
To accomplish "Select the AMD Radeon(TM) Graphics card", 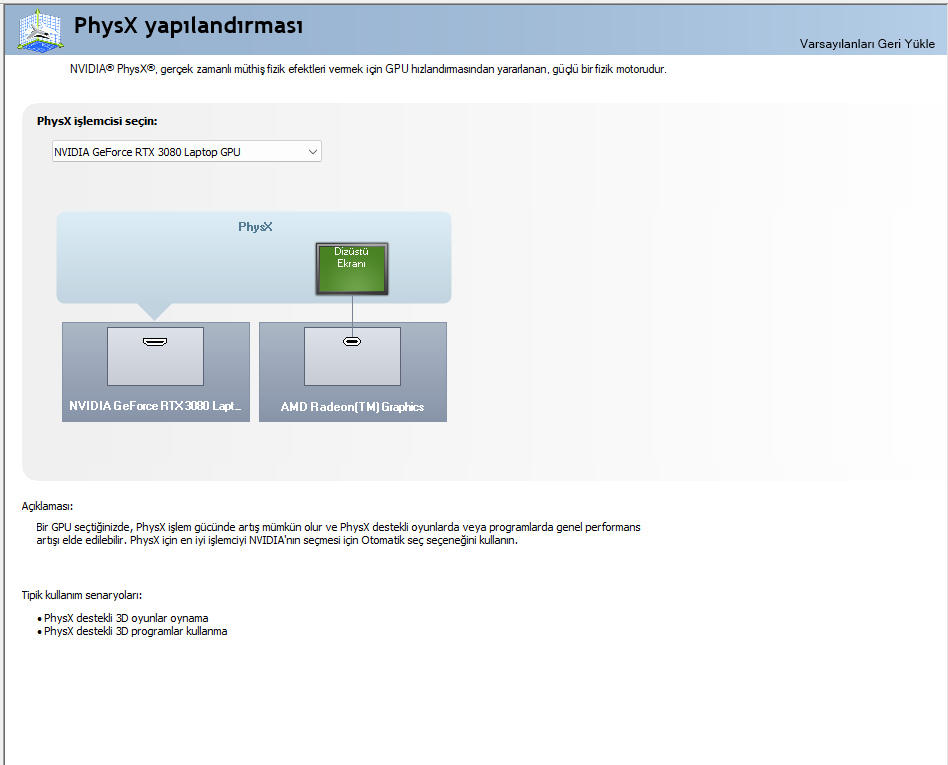I will [x=353, y=372].
